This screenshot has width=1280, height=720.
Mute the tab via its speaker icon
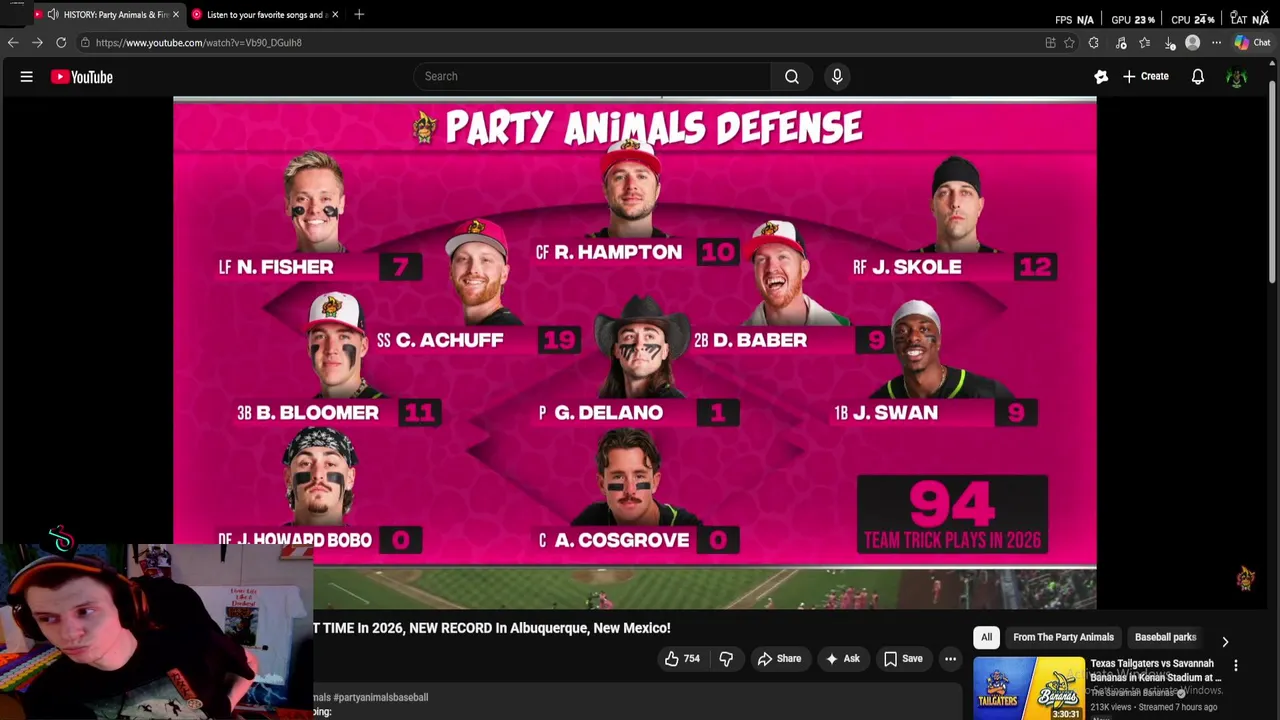pos(53,14)
